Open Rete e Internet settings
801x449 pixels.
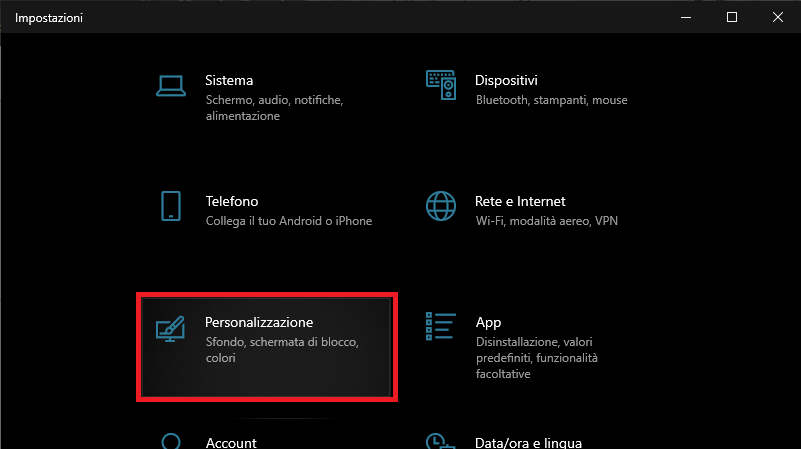520,201
